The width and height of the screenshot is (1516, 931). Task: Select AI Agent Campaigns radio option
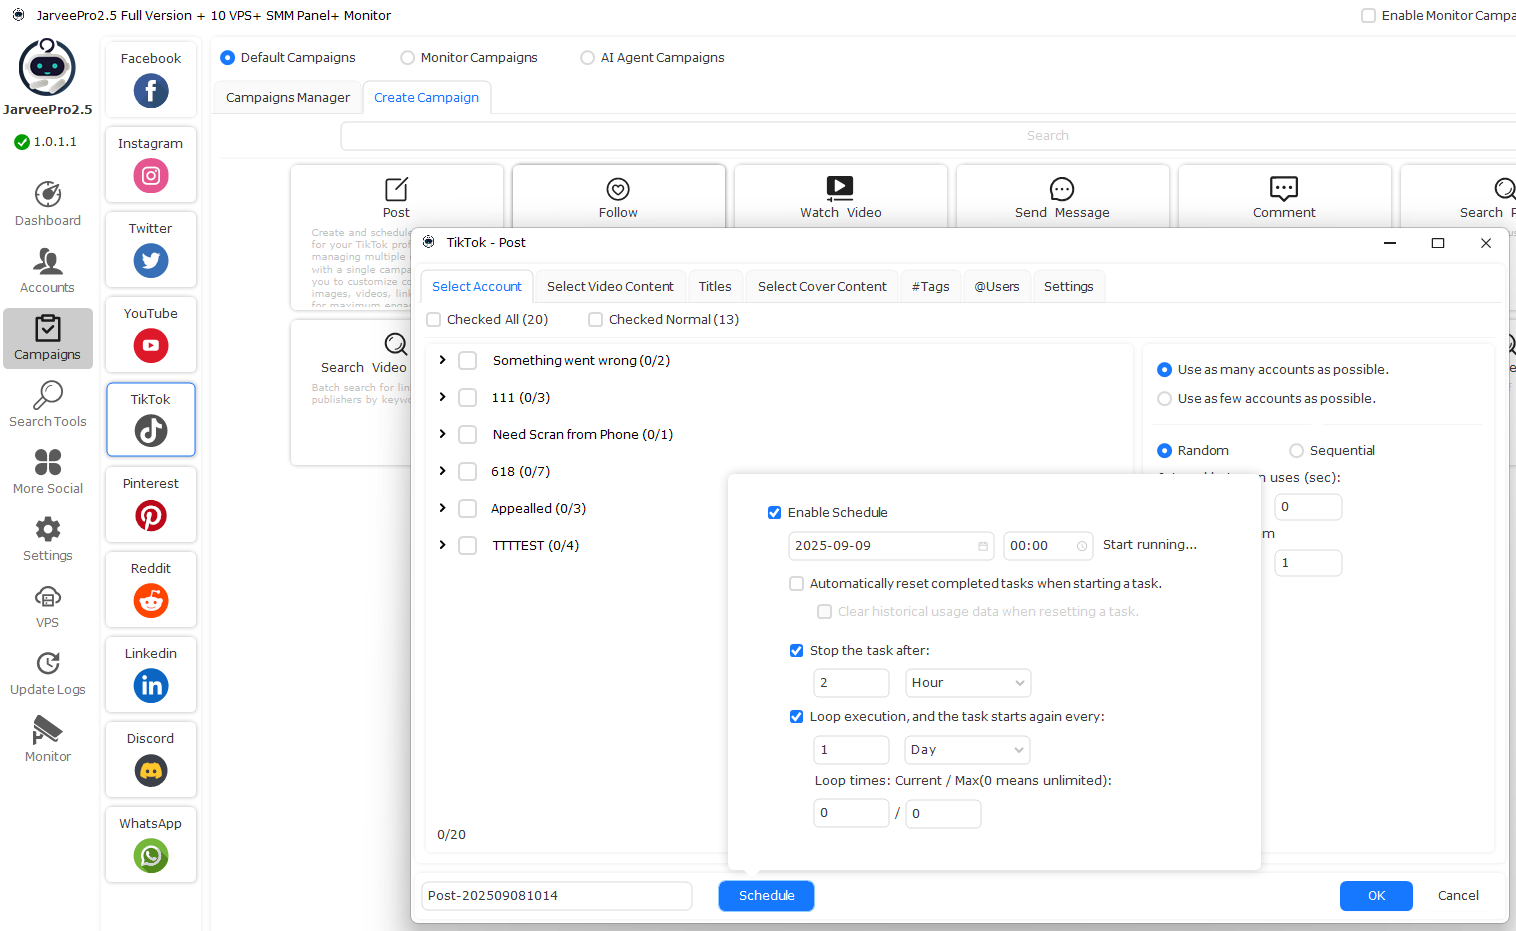(588, 58)
